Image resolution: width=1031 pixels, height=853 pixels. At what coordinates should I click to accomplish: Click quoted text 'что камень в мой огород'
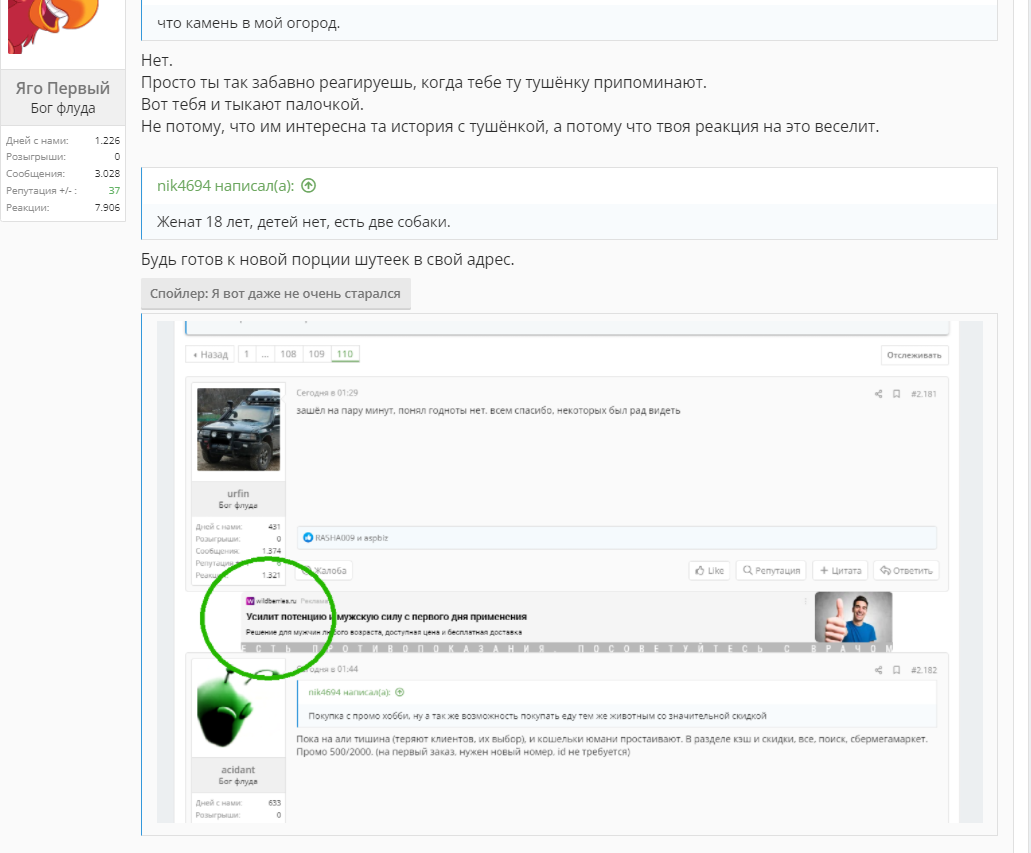249,23
